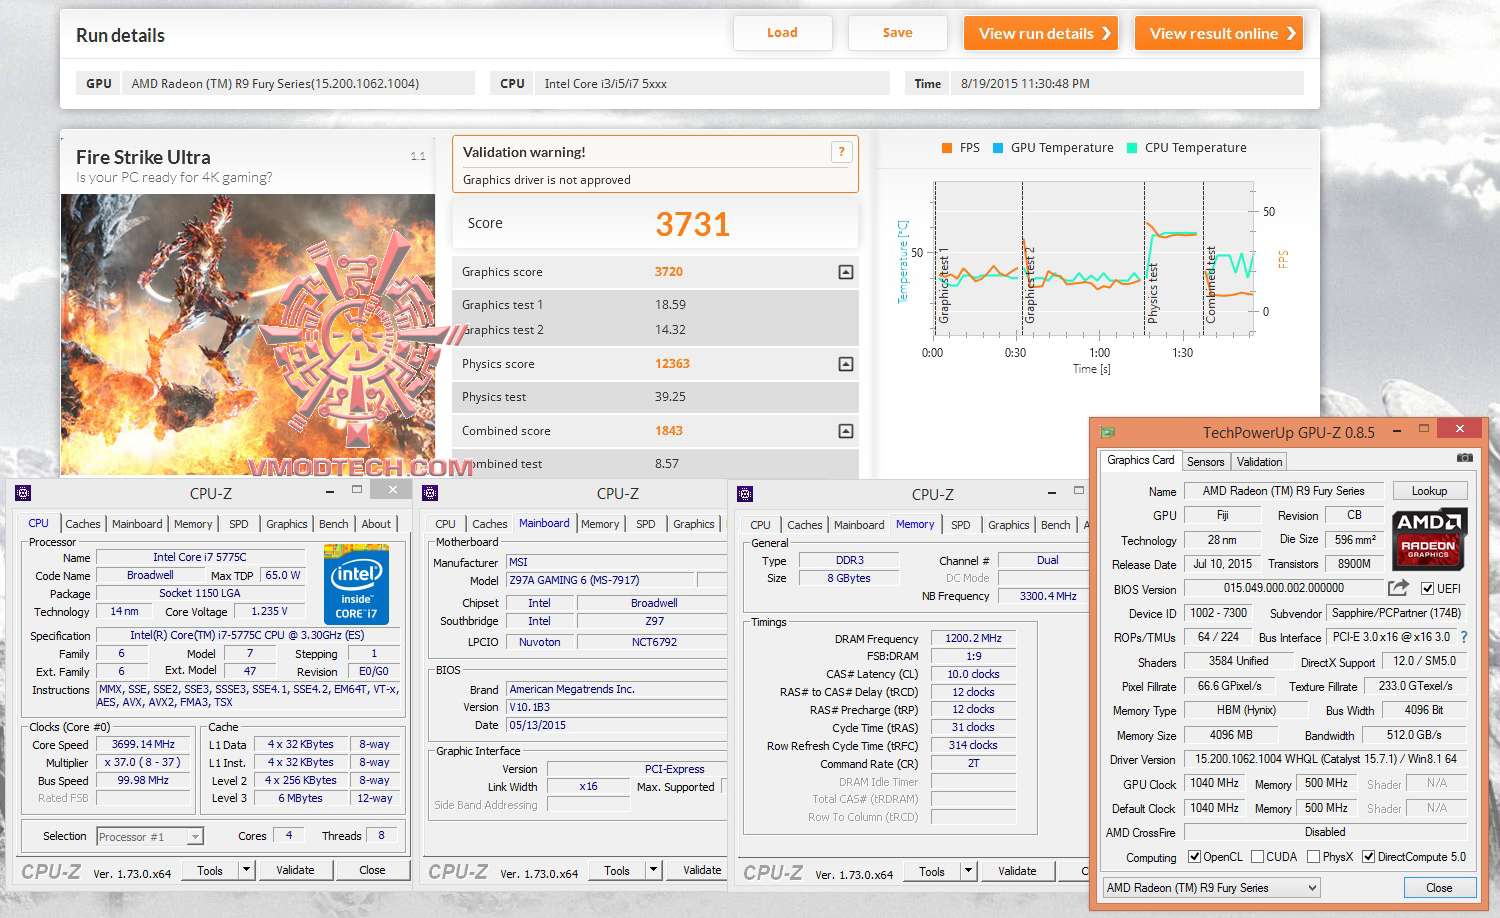Click the Physics score value 12363

tap(672, 364)
